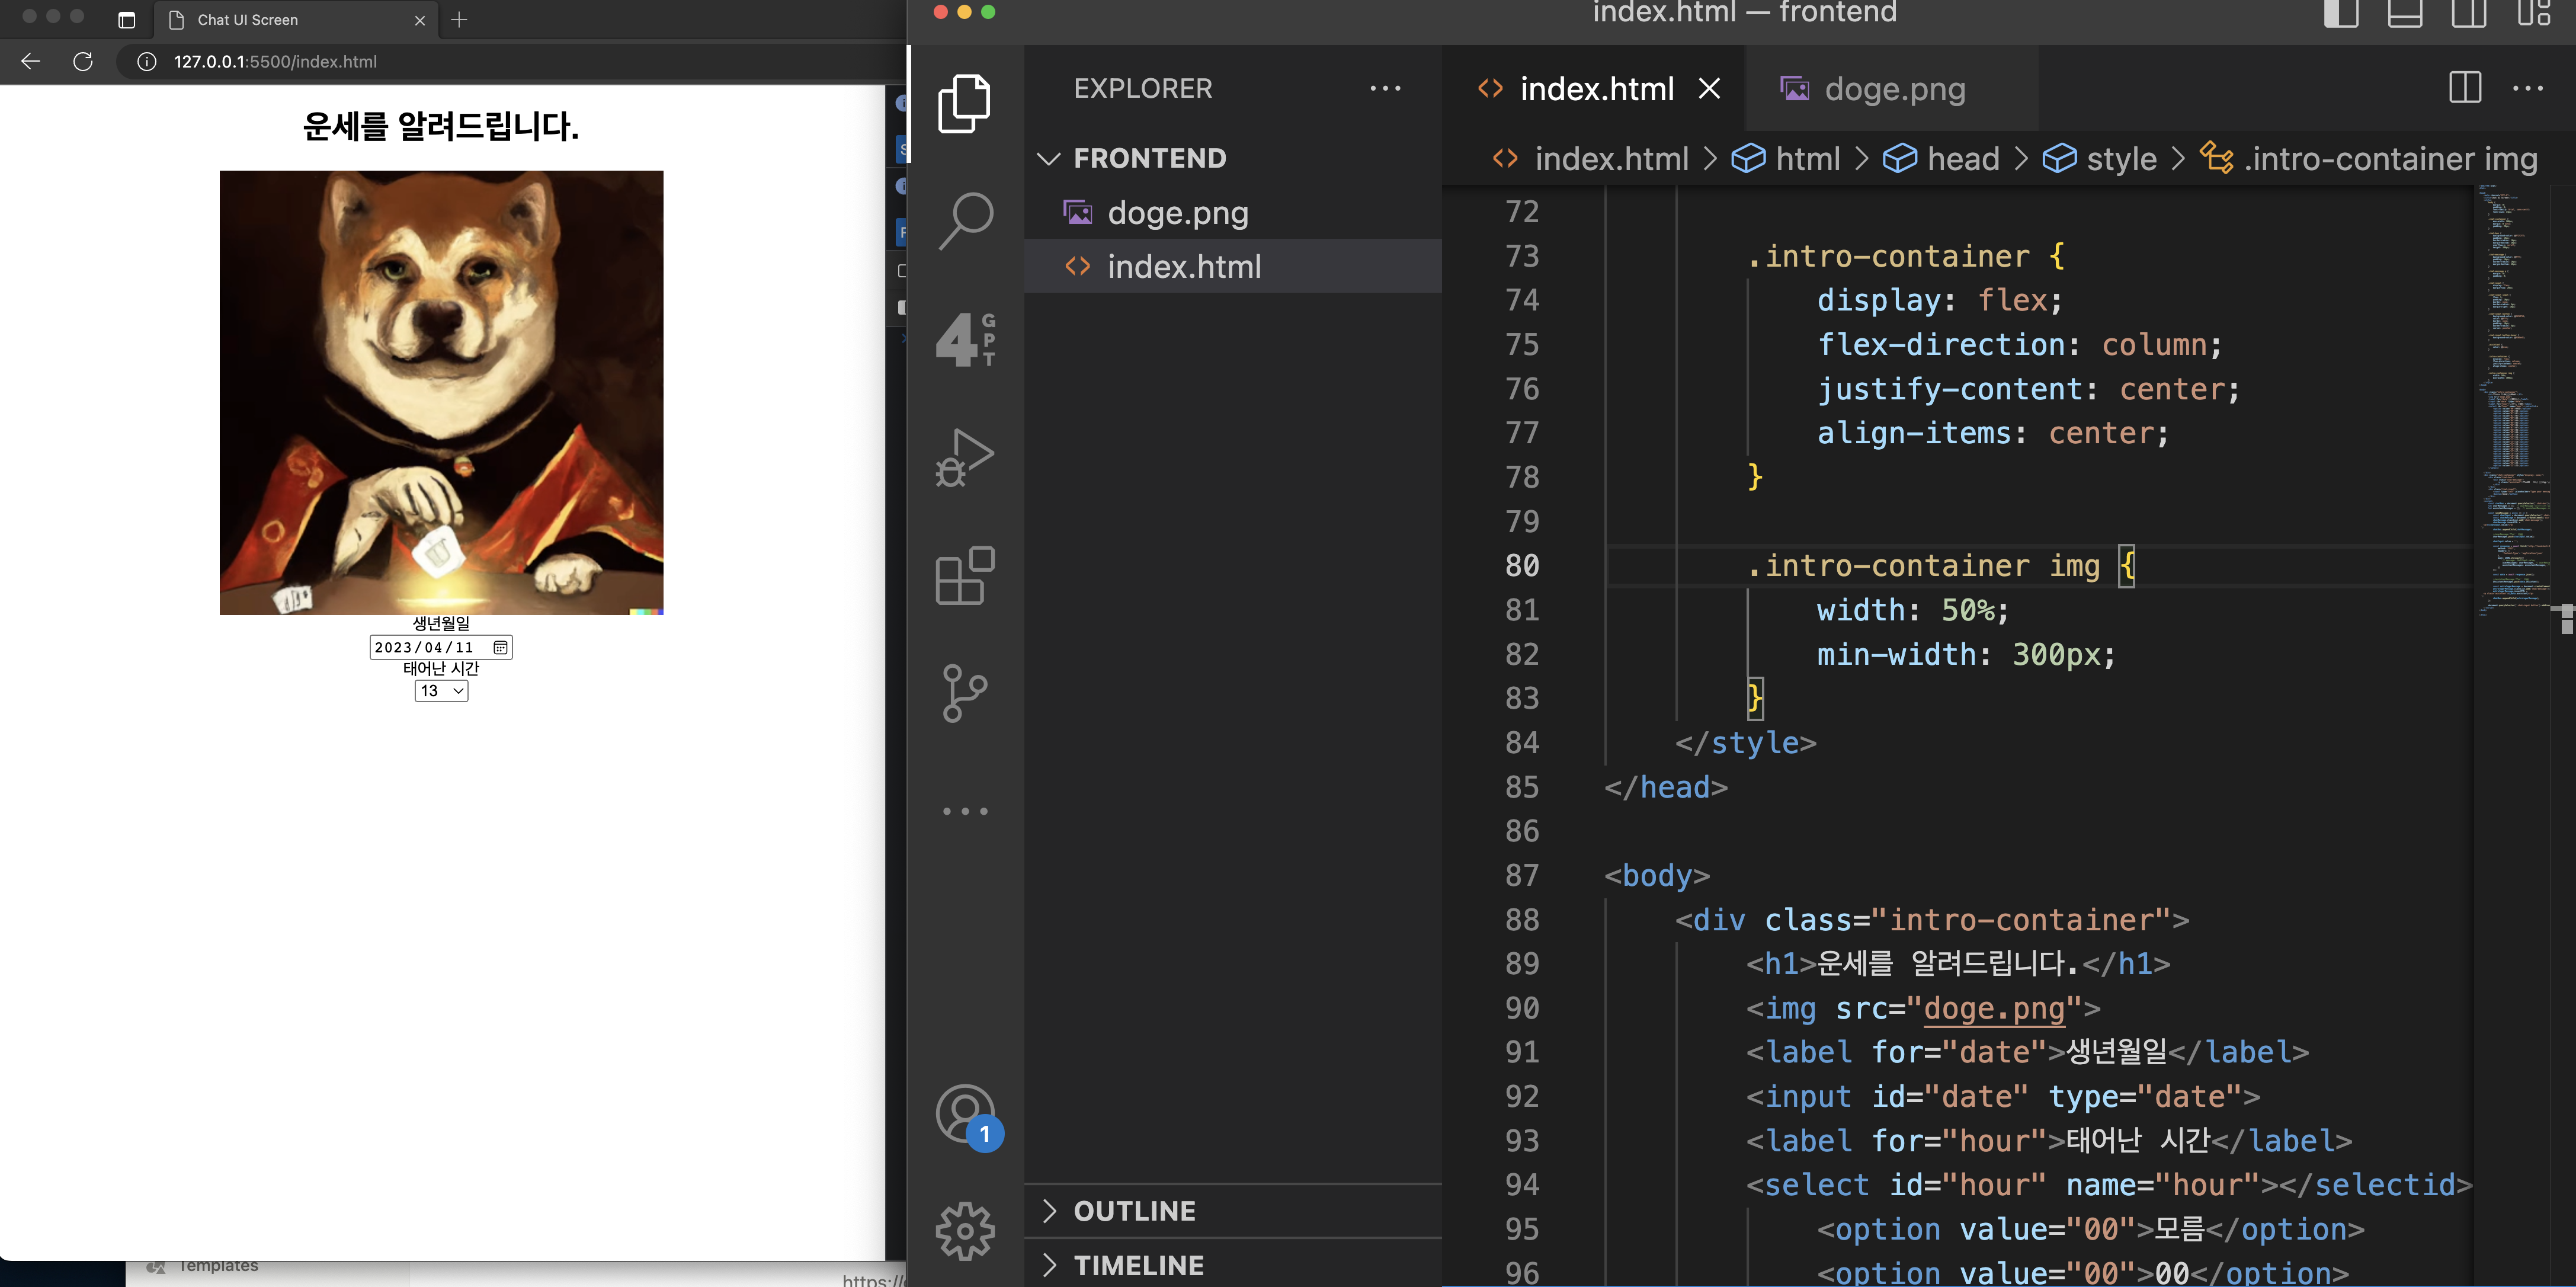The image size is (2576, 1287).
Task: Open the Manage gear settings icon
Action: coord(964,1231)
